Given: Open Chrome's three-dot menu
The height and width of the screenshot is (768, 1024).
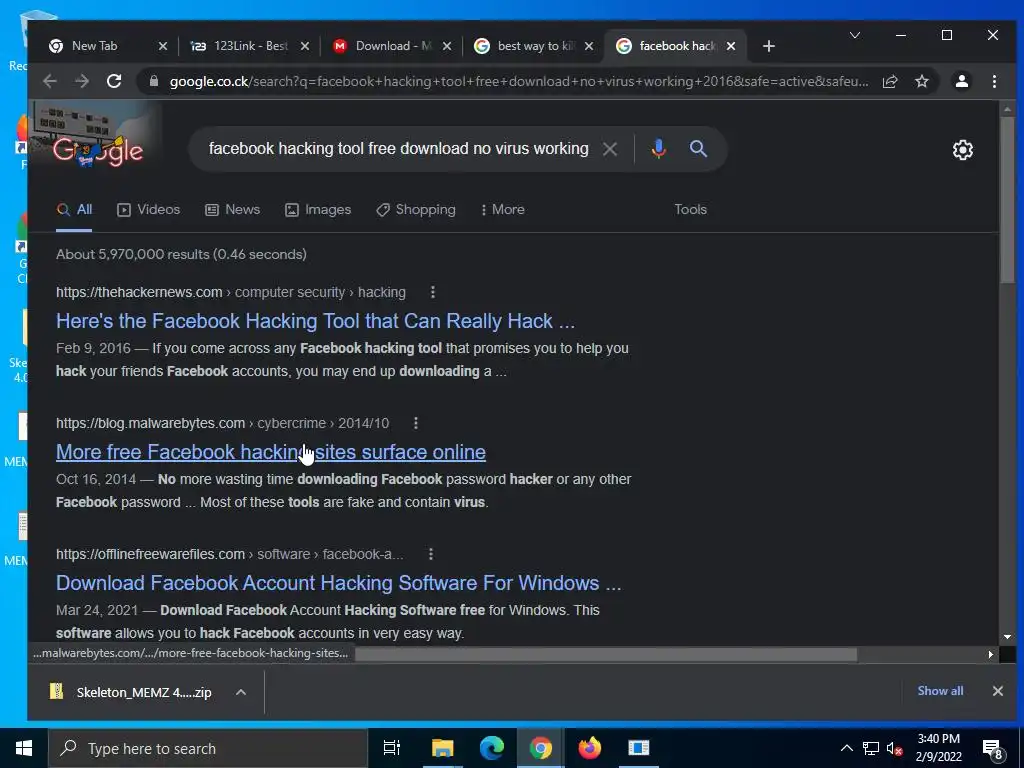Looking at the screenshot, I should click(994, 81).
